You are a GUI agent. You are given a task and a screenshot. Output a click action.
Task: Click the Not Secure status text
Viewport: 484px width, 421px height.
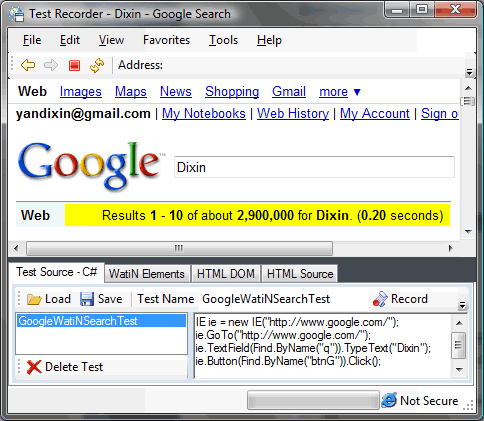coord(429,401)
